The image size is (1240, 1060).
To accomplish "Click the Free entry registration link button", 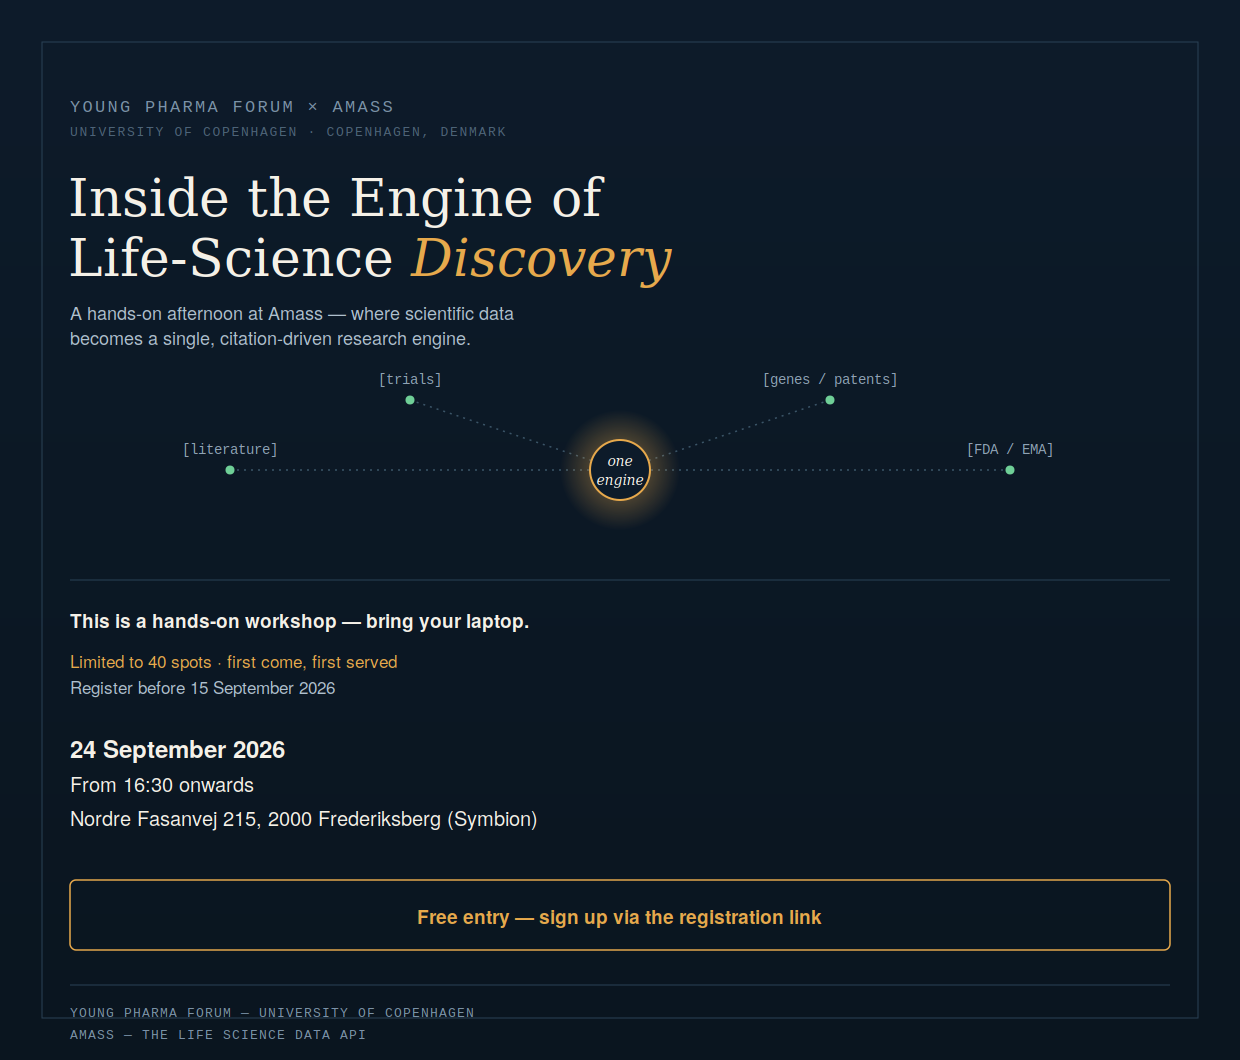I will 620,915.
